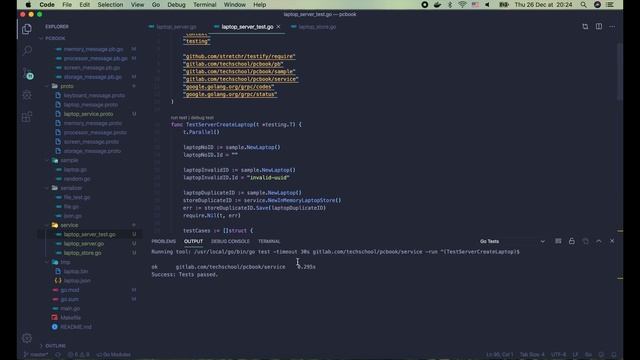Collapse the tmp folder
Viewport: 640px width, 360px height.
tap(65, 262)
